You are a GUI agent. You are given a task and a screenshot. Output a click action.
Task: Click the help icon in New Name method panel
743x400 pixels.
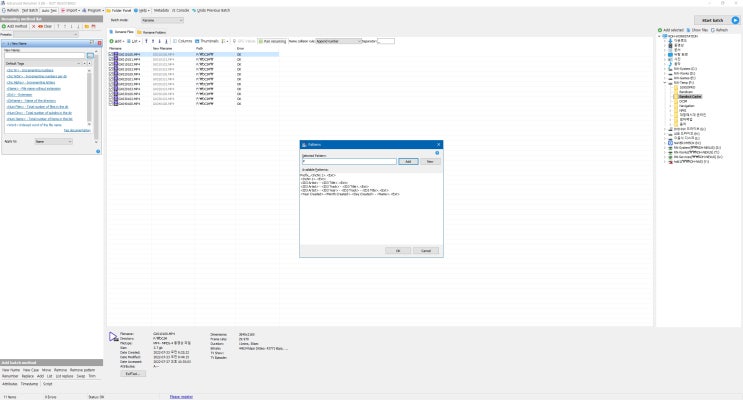[98, 151]
